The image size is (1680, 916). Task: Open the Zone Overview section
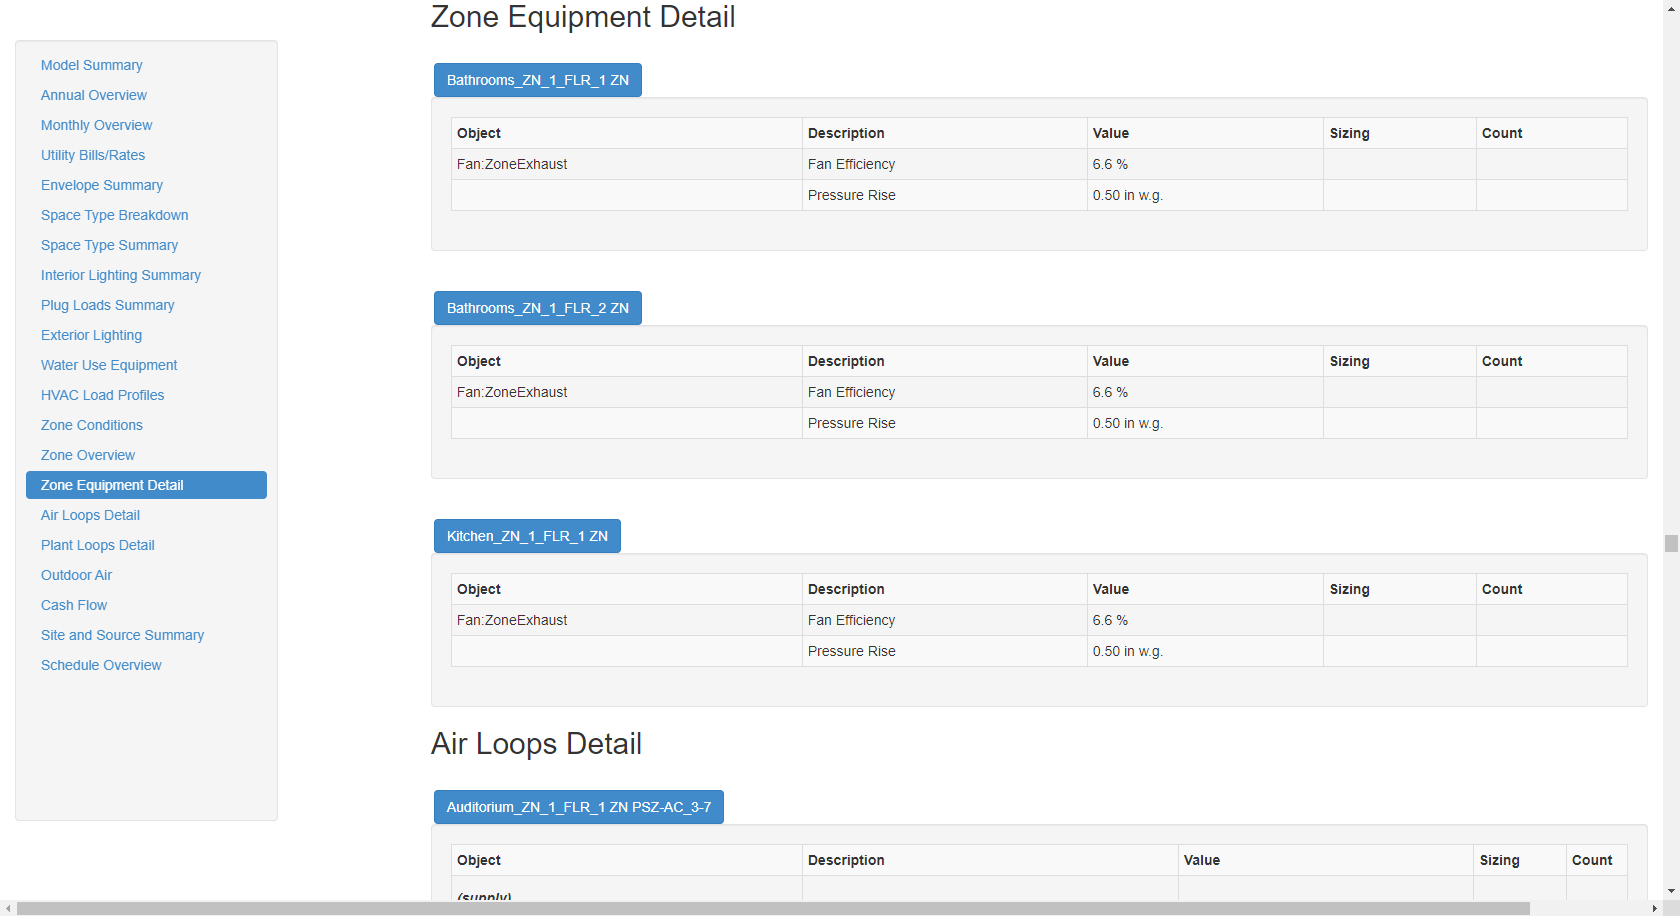tap(87, 455)
